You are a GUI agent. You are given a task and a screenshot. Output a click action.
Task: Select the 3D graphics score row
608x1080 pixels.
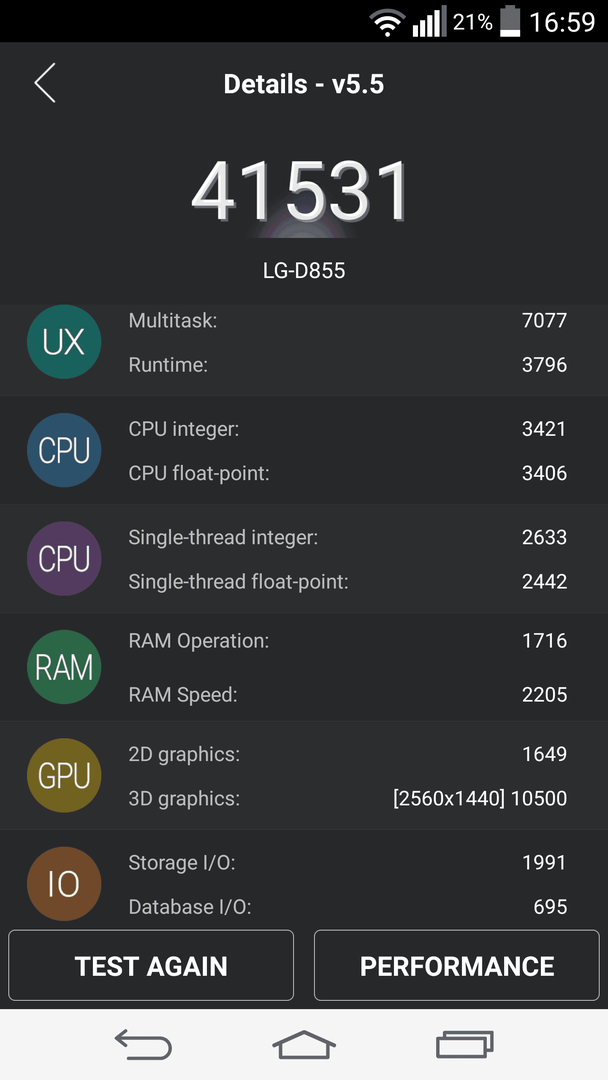(348, 798)
